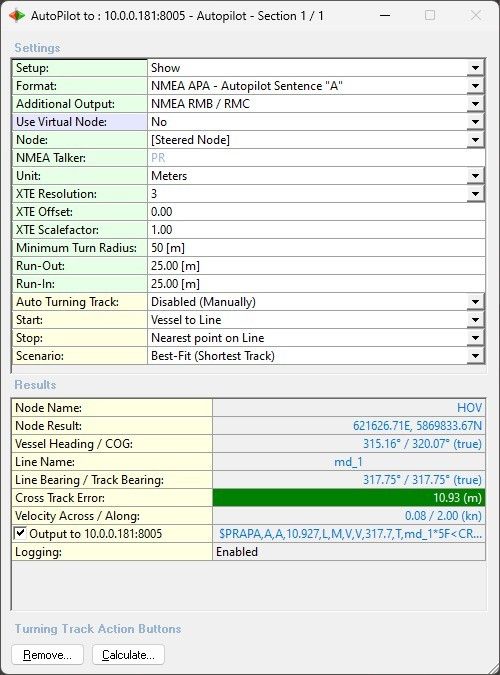Open the Node dropdown arrow

pyautogui.click(x=475, y=140)
